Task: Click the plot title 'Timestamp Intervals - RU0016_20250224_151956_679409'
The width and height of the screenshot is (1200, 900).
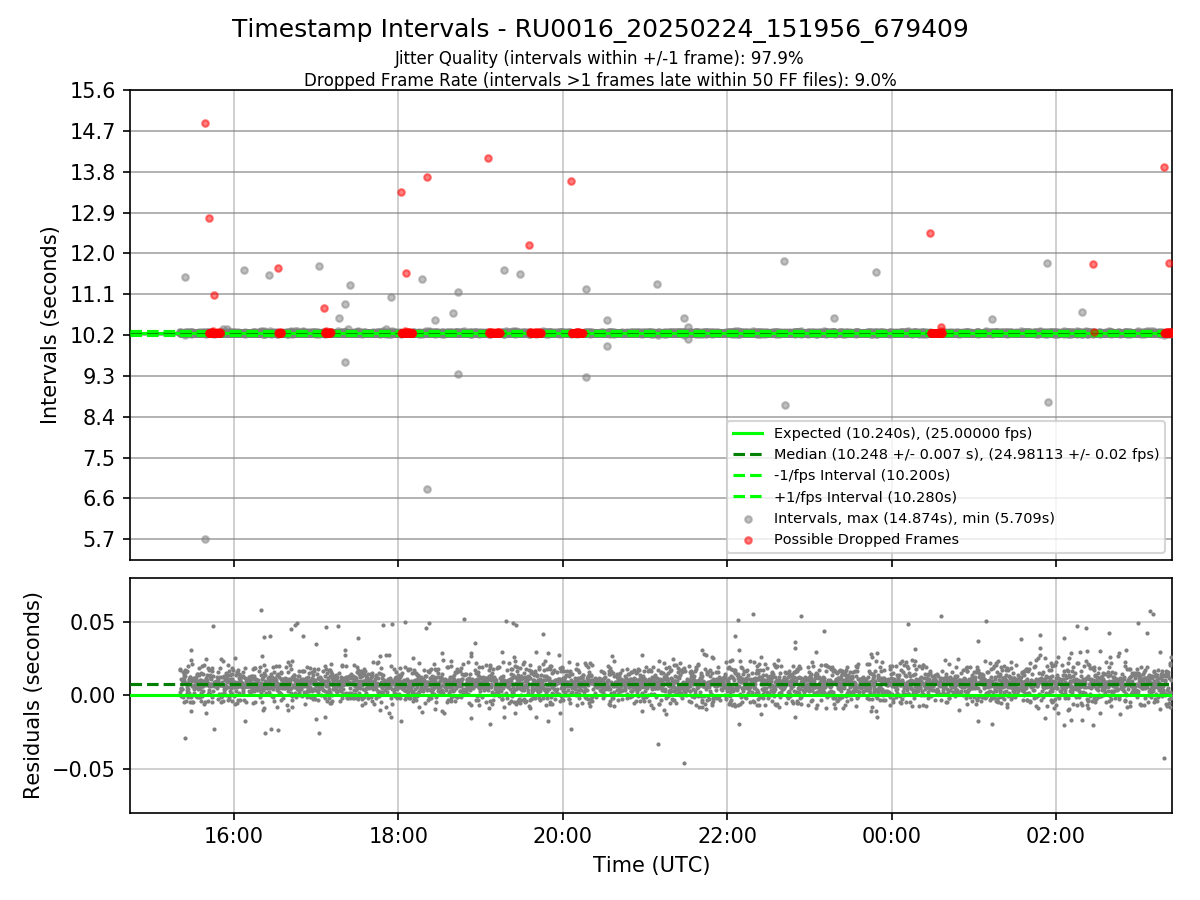Action: coord(600,29)
